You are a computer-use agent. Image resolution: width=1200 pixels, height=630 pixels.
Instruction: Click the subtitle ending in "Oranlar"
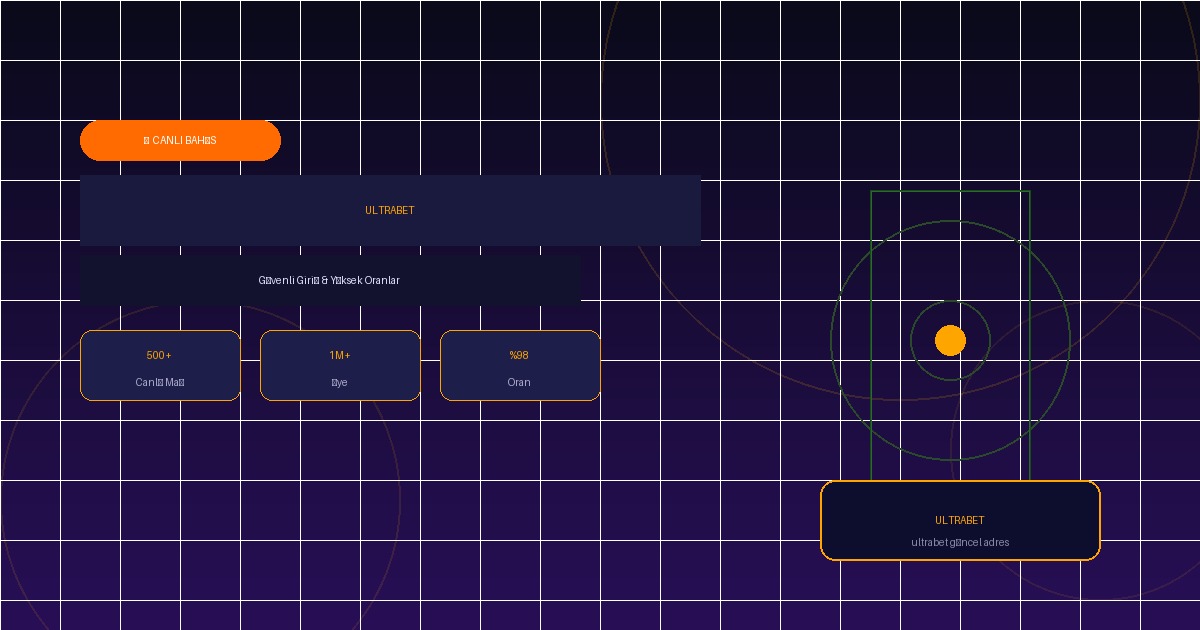tap(329, 280)
